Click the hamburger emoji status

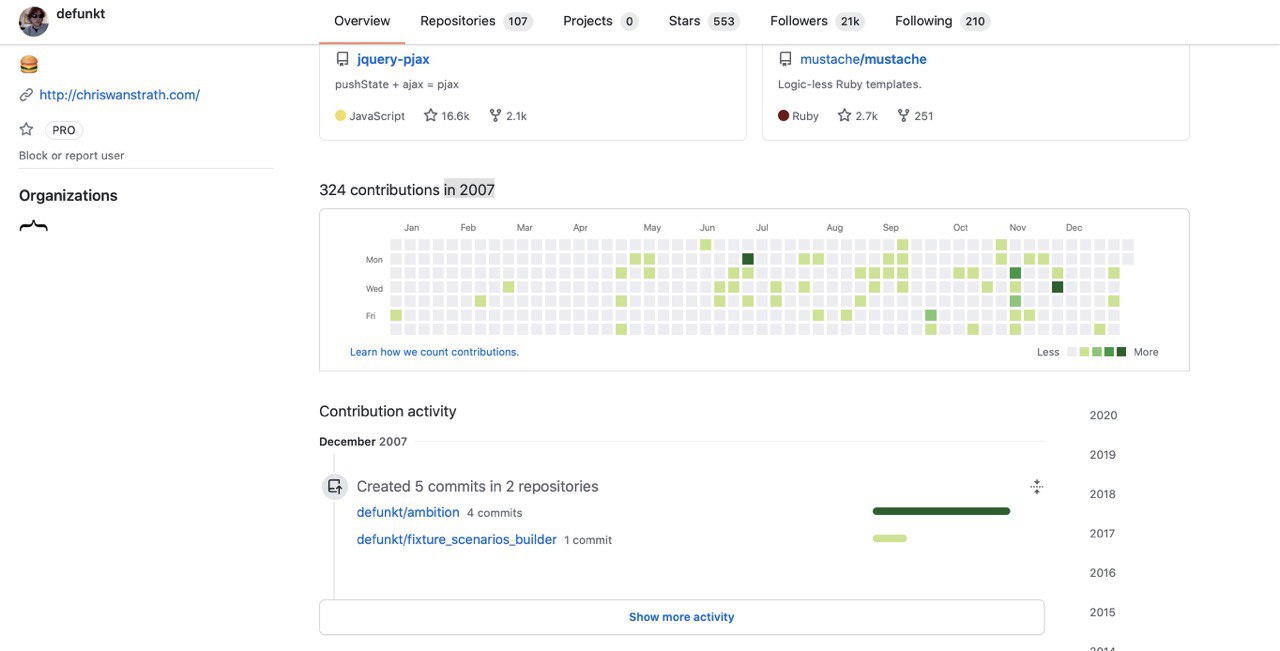click(x=28, y=65)
